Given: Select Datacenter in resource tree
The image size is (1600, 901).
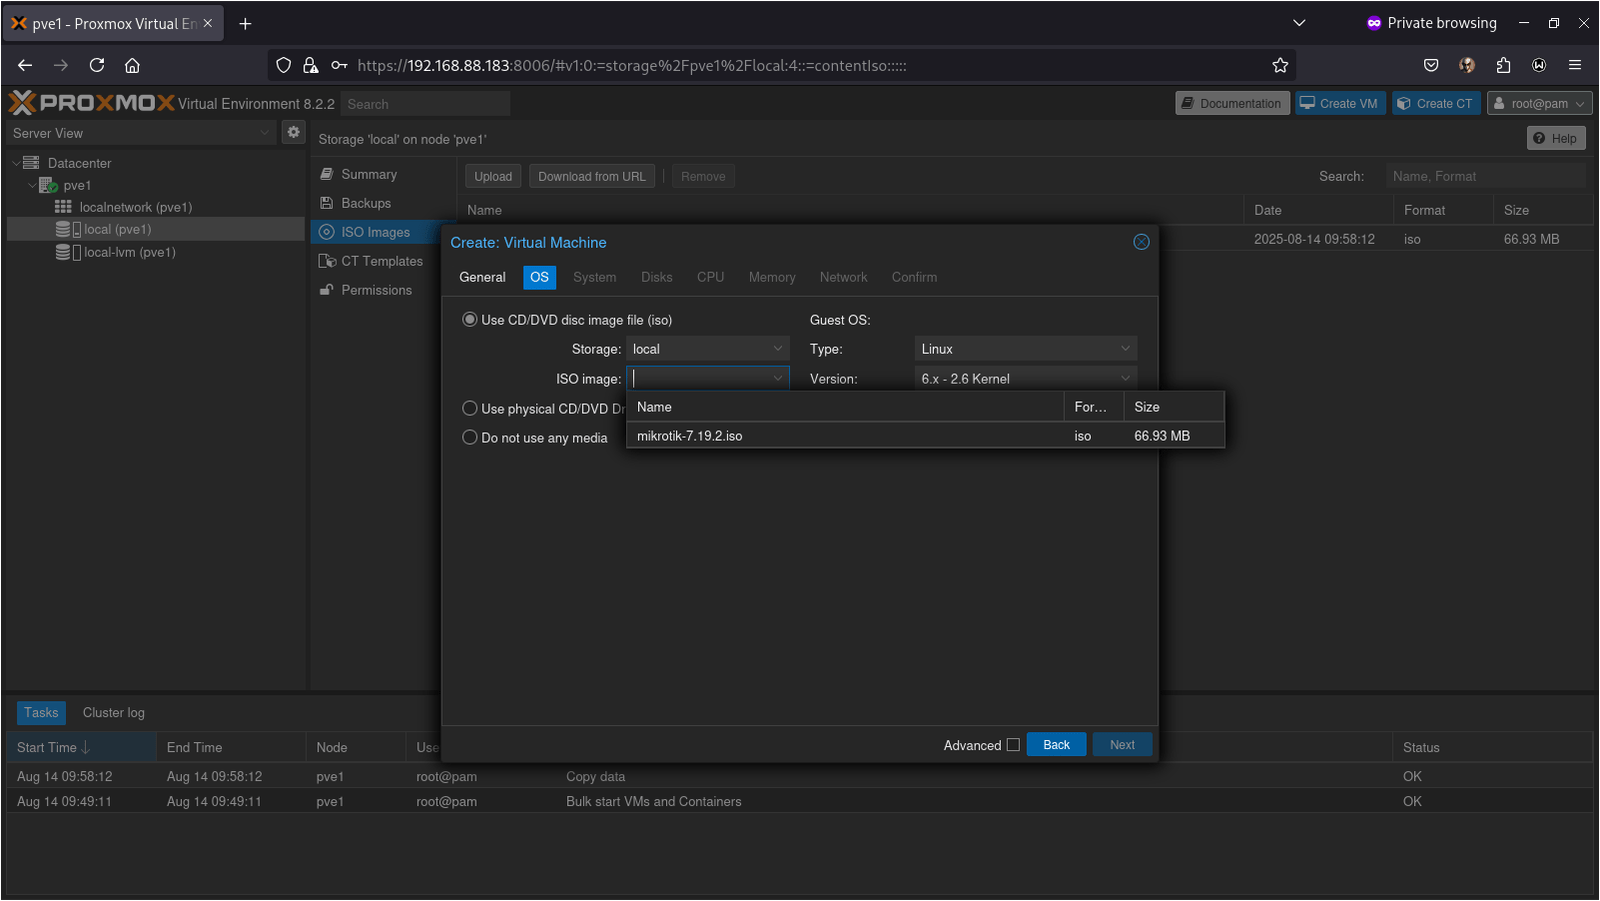Looking at the screenshot, I should pyautogui.click(x=79, y=163).
